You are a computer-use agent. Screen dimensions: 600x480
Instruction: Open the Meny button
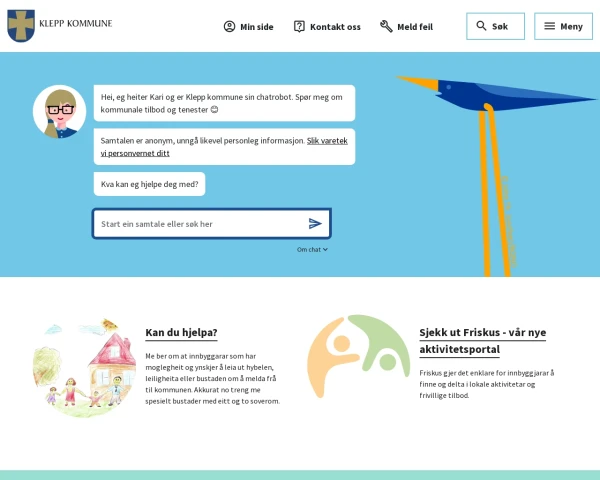(563, 26)
